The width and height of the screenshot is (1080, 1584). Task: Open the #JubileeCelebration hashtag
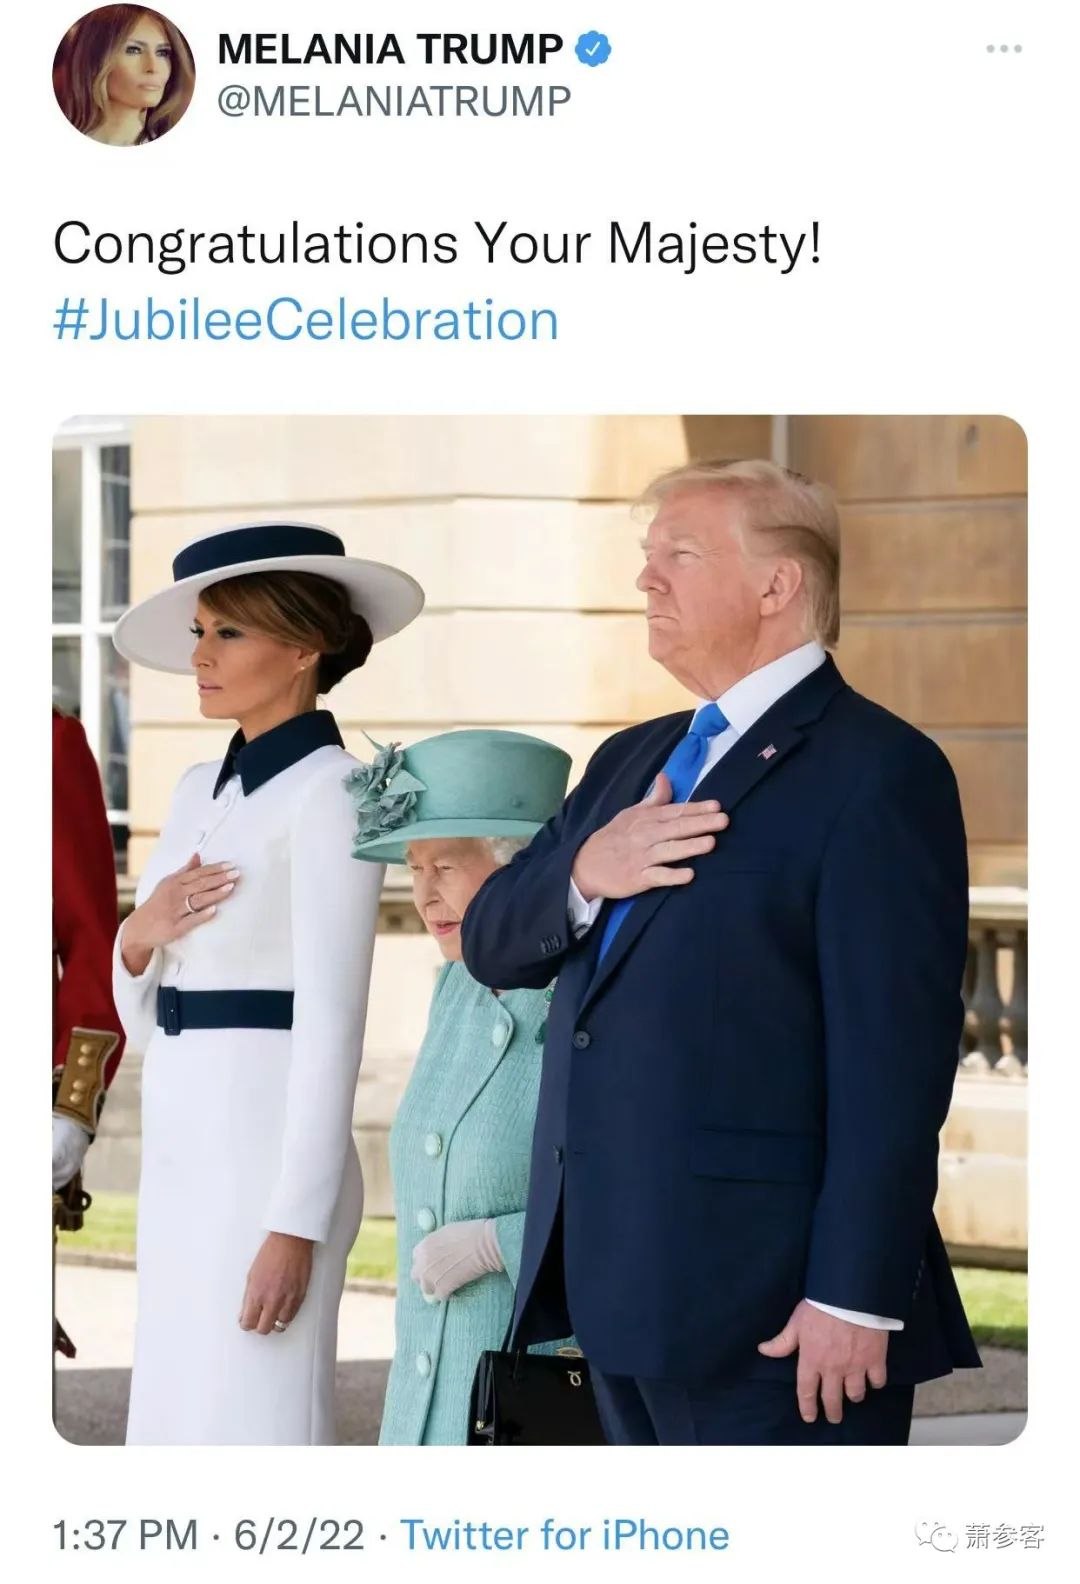tap(305, 320)
